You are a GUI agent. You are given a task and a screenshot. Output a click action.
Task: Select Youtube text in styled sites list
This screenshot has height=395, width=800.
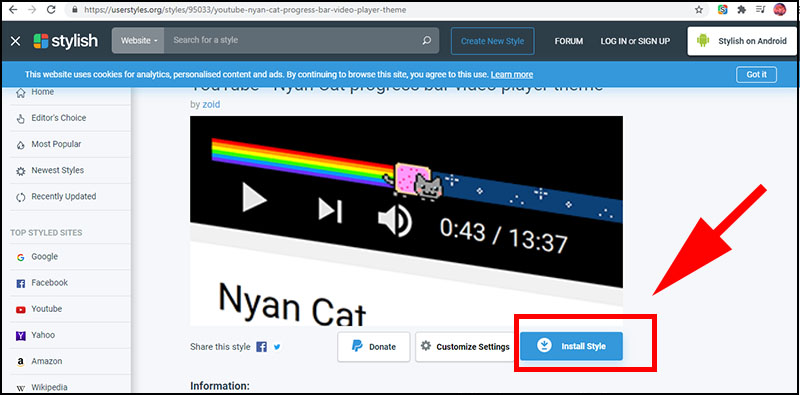(46, 309)
